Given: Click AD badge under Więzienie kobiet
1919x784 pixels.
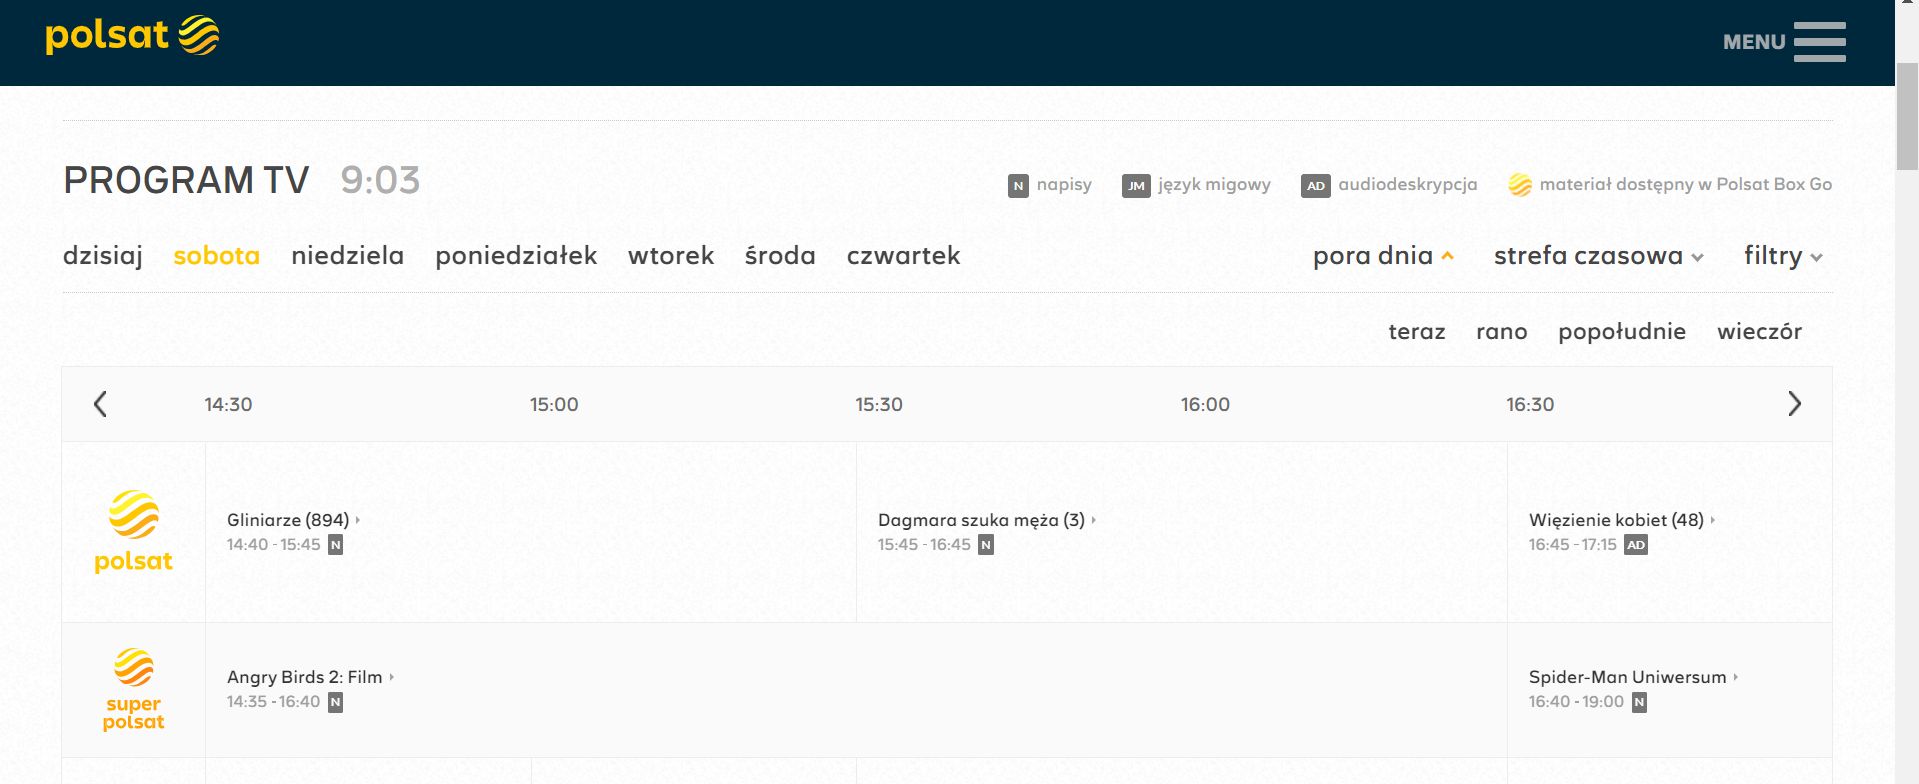Looking at the screenshot, I should (x=1636, y=545).
